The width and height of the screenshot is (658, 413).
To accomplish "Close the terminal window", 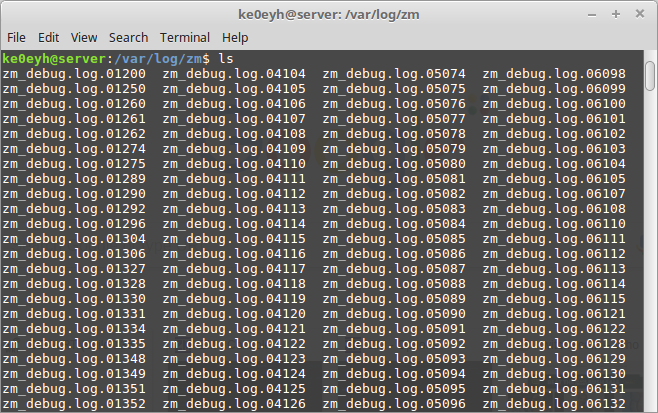I will click(640, 14).
